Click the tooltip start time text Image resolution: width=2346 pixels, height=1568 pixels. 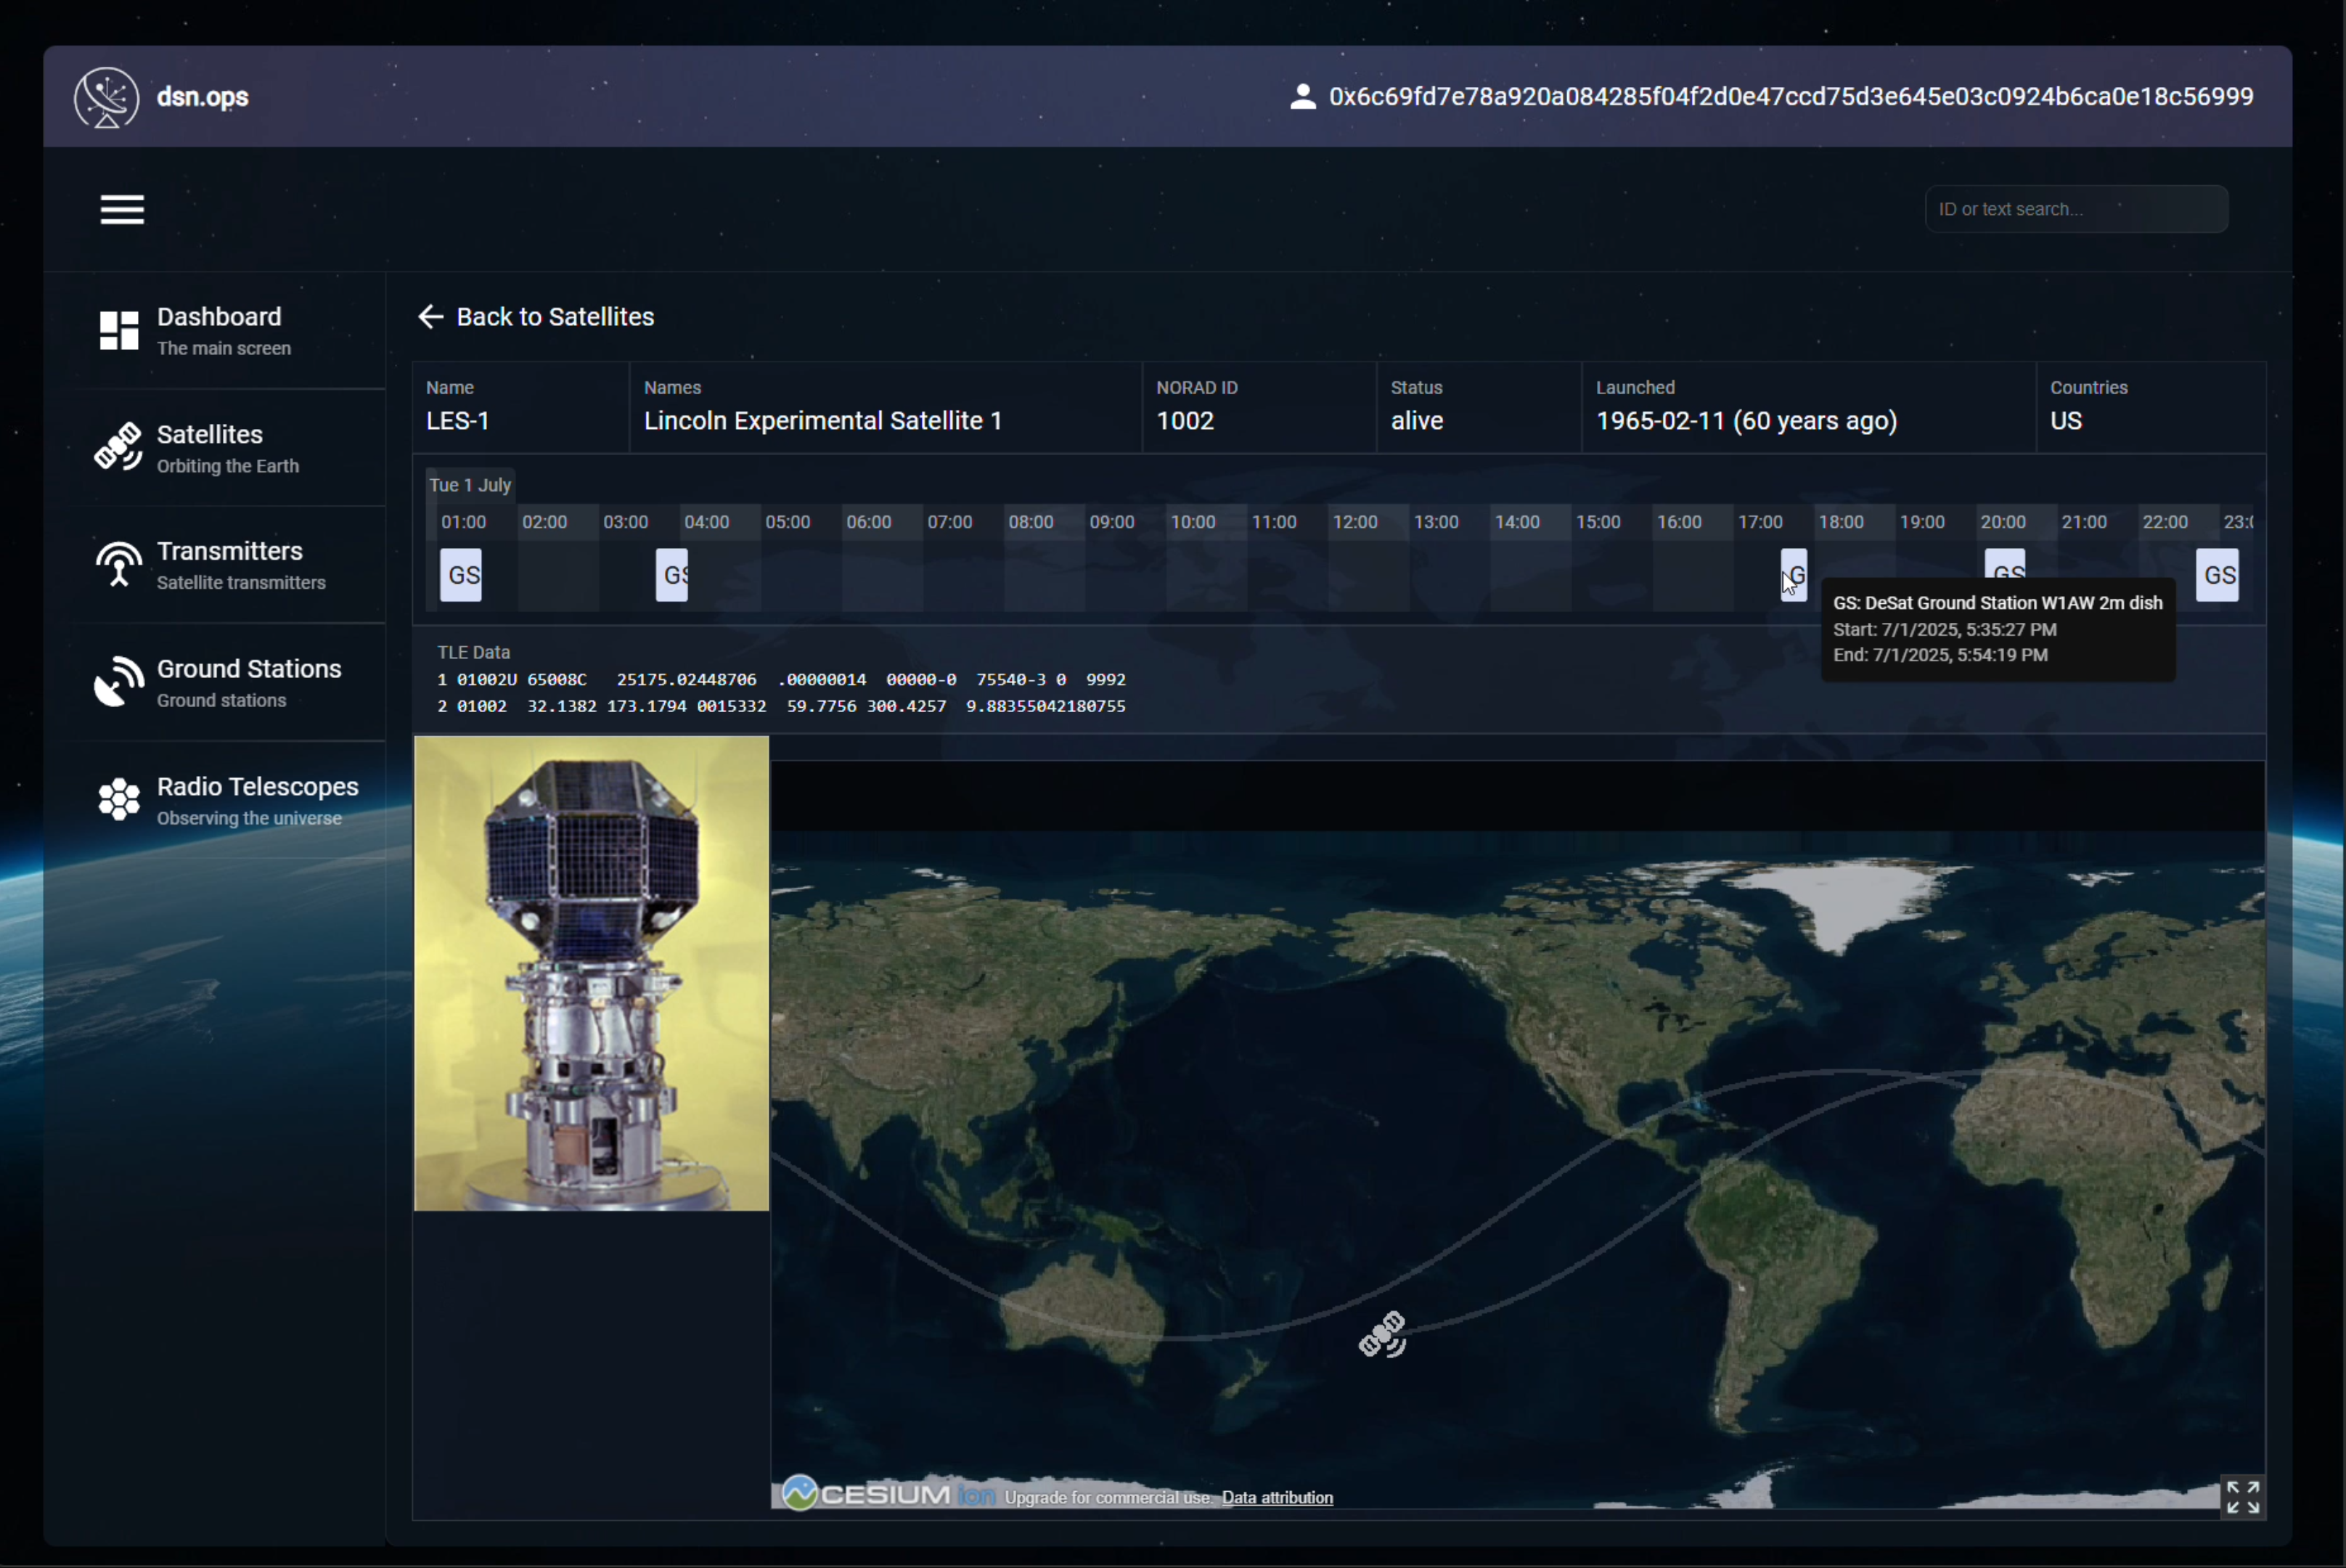[1944, 630]
